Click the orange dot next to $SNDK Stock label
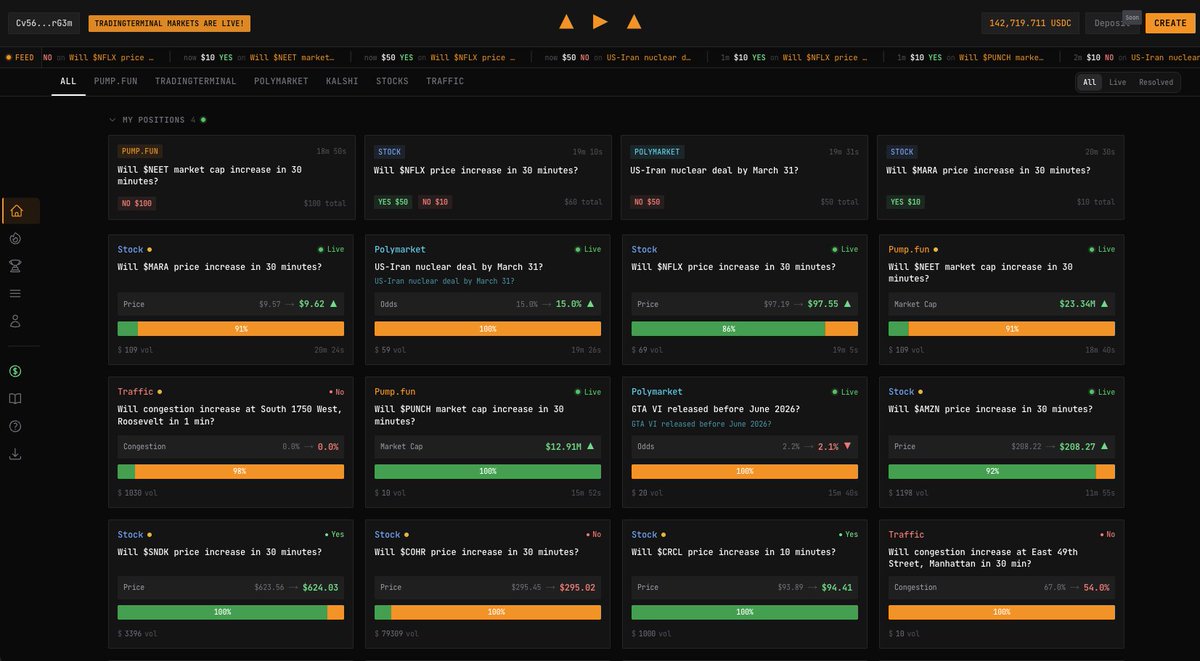This screenshot has width=1200, height=661. pyautogui.click(x=150, y=535)
